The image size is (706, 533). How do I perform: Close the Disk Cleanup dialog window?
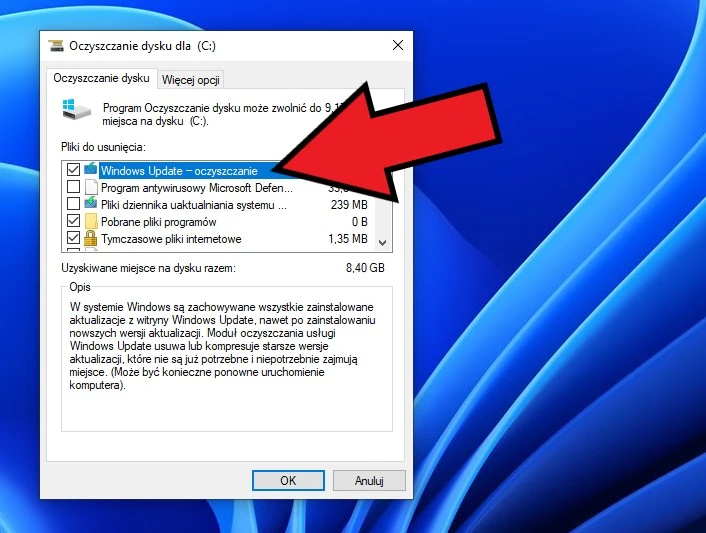(x=398, y=45)
